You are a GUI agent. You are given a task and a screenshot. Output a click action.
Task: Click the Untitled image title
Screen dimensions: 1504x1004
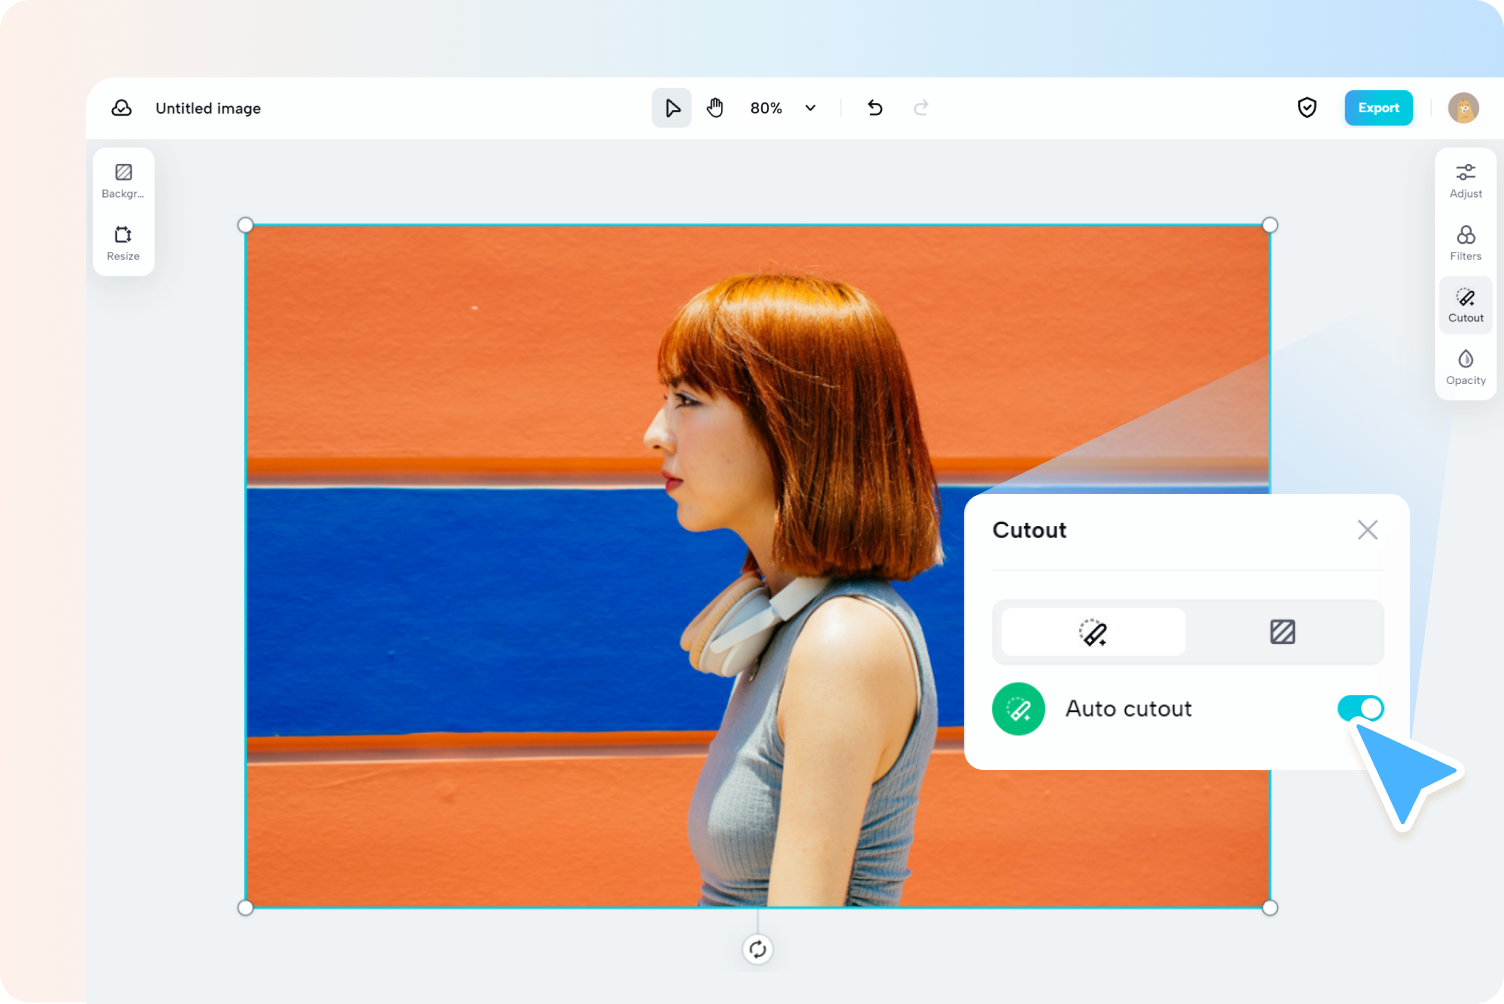click(208, 108)
